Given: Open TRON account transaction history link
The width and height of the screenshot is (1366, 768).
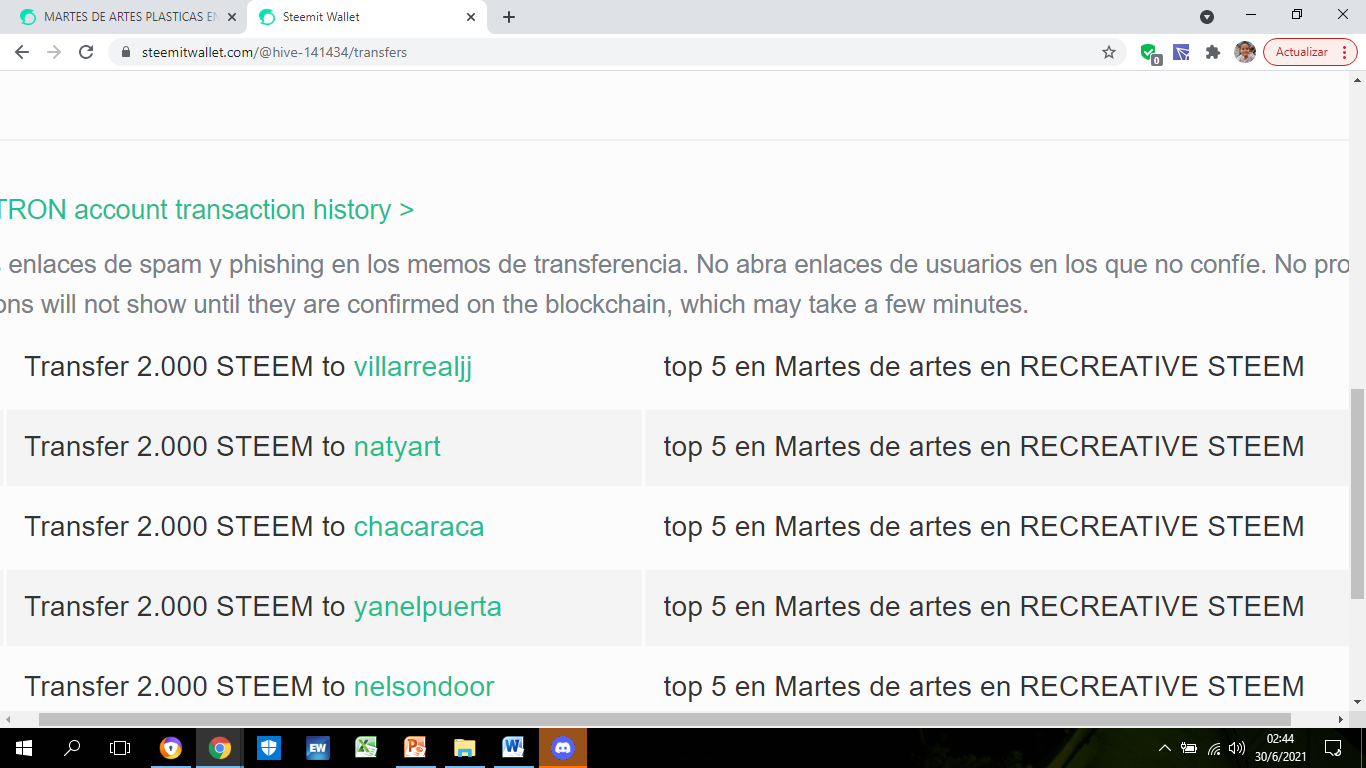Looking at the screenshot, I should [207, 210].
